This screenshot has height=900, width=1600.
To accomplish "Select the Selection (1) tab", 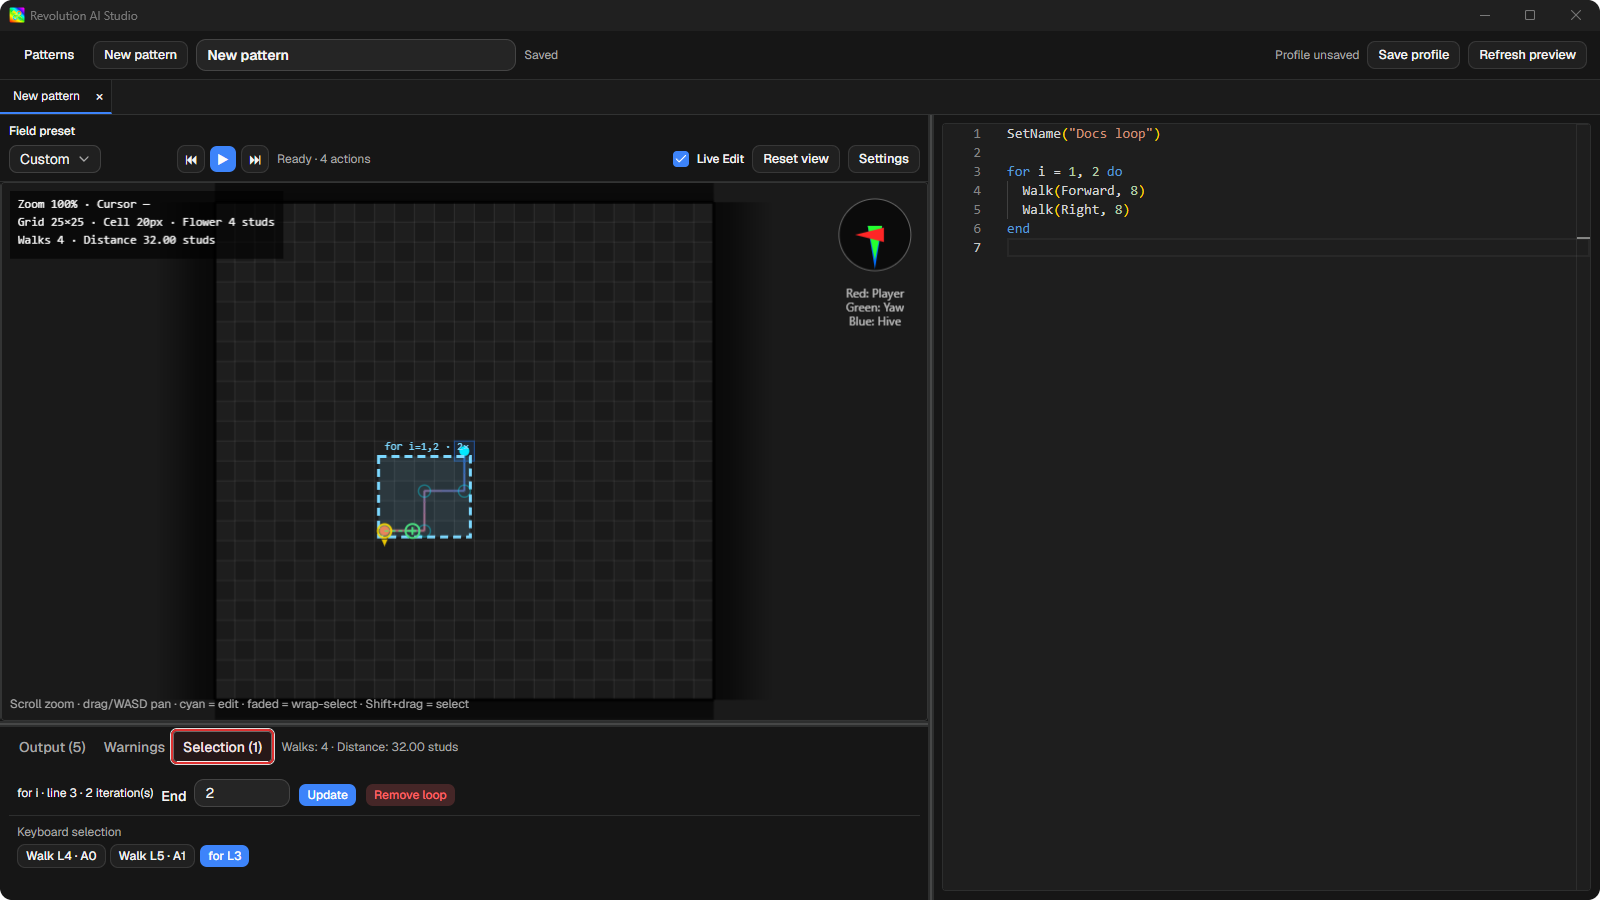I will tap(223, 747).
